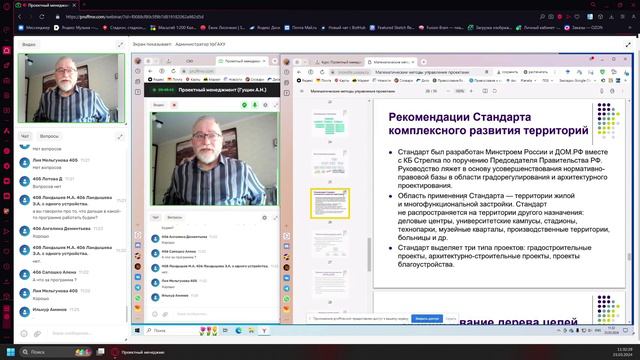Open a new browser tab with plus

(84, 5)
